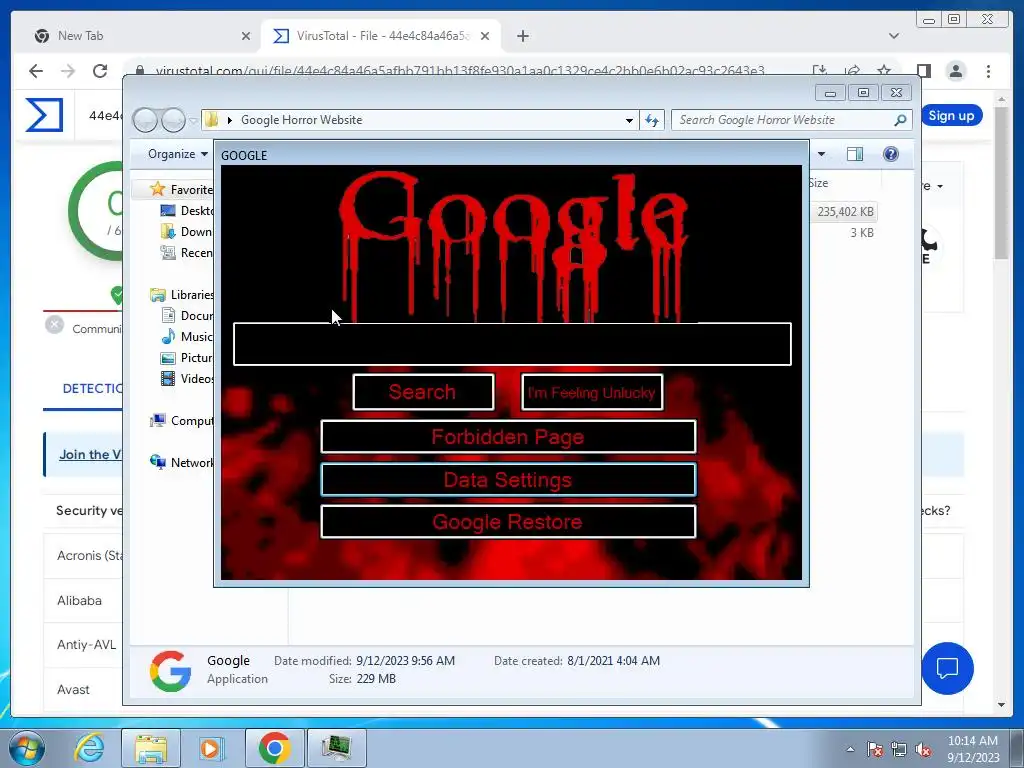1024x768 pixels.
Task: Expand the Explorer address bar history dropdown
Action: click(x=629, y=120)
